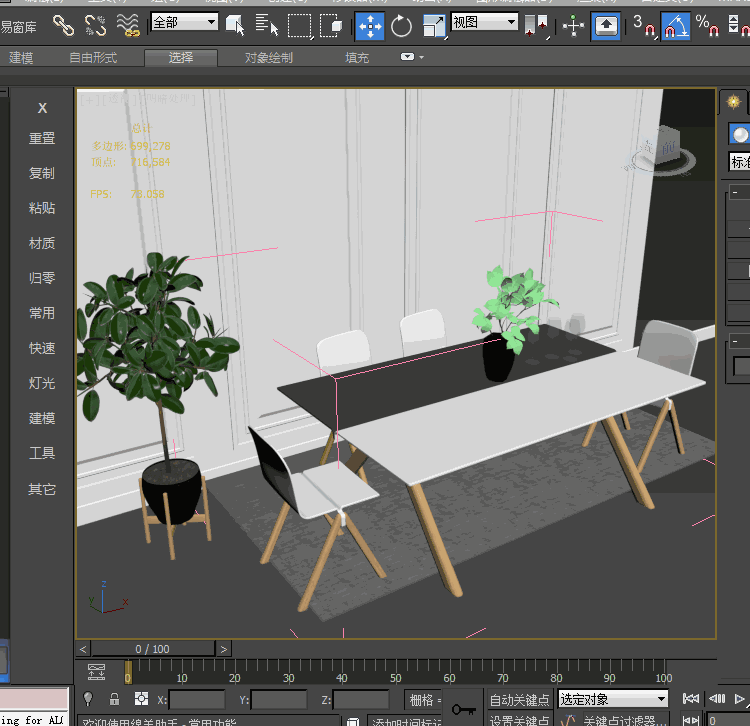750x726 pixels.
Task: Choose the Select and Scale tool
Action: [x=434, y=26]
